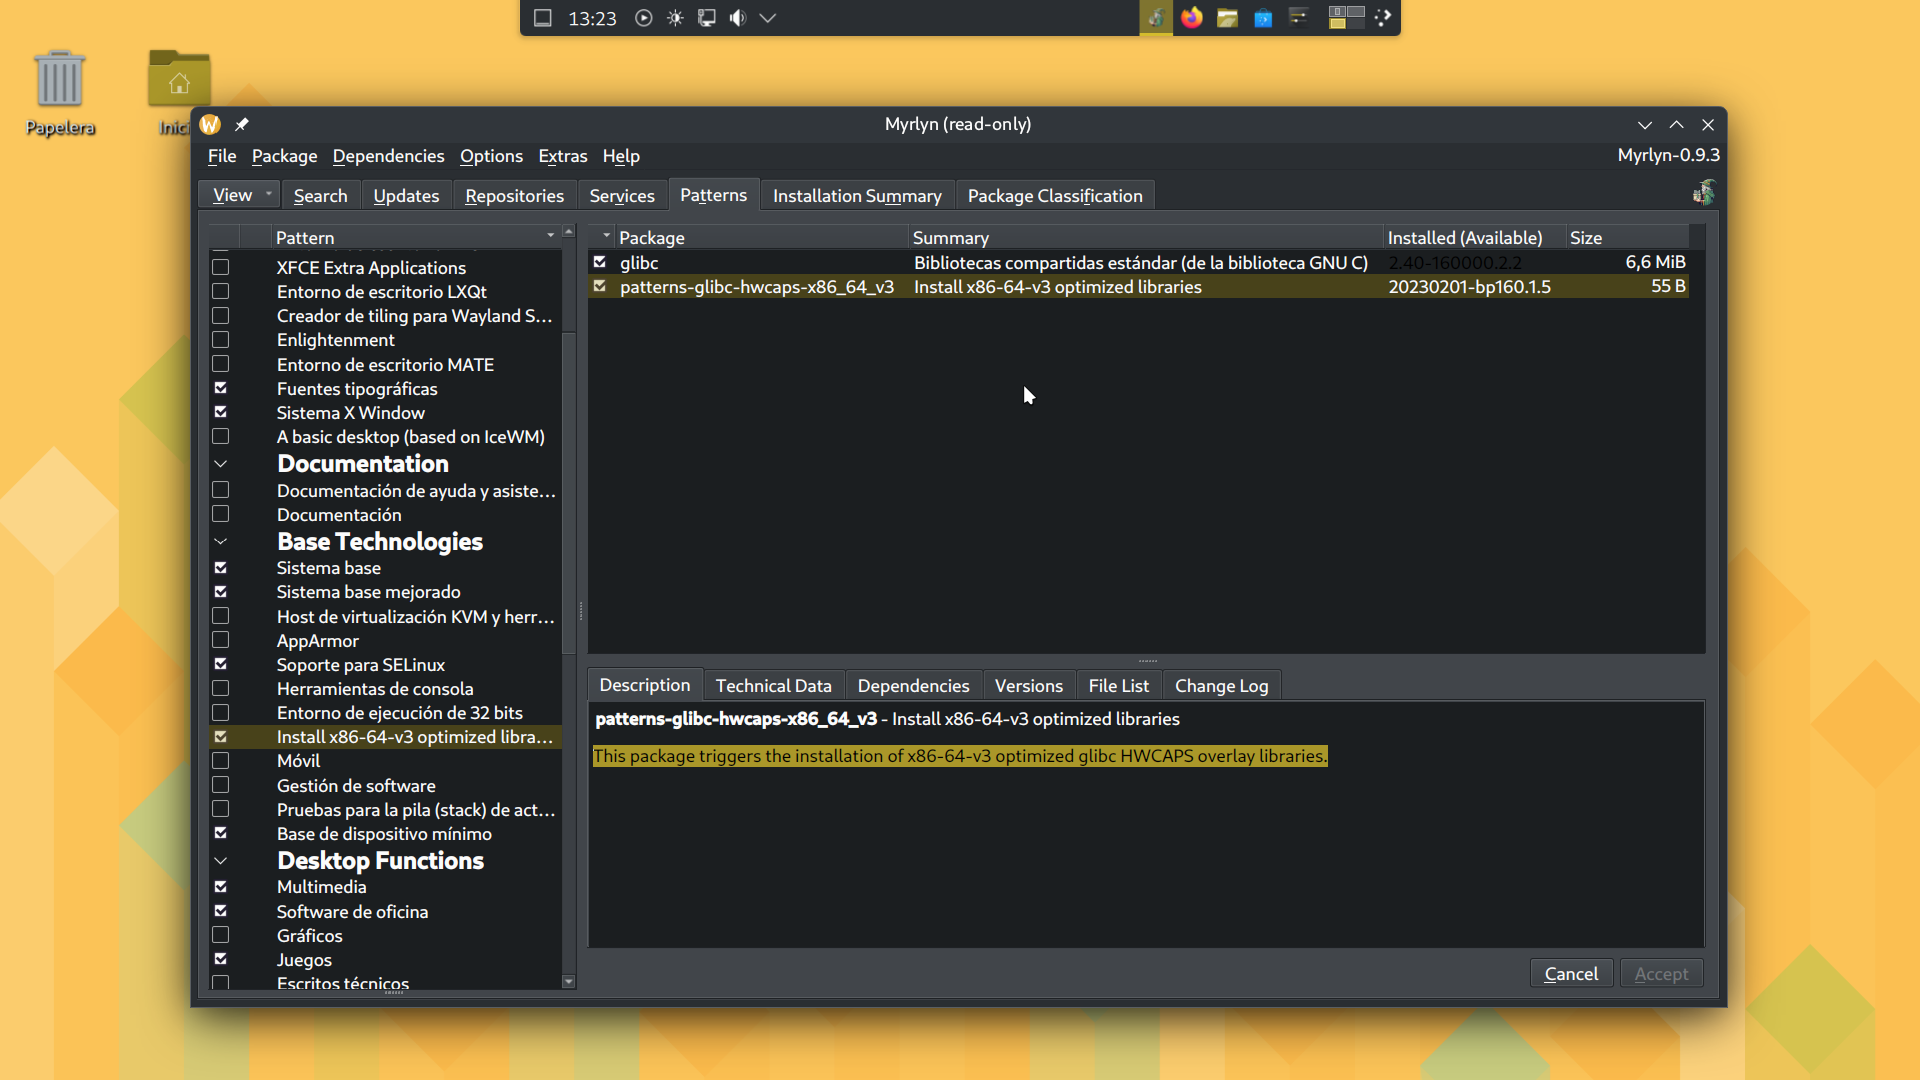Open the audio volume tray icon
This screenshot has width=1920, height=1080.
pos(738,18)
